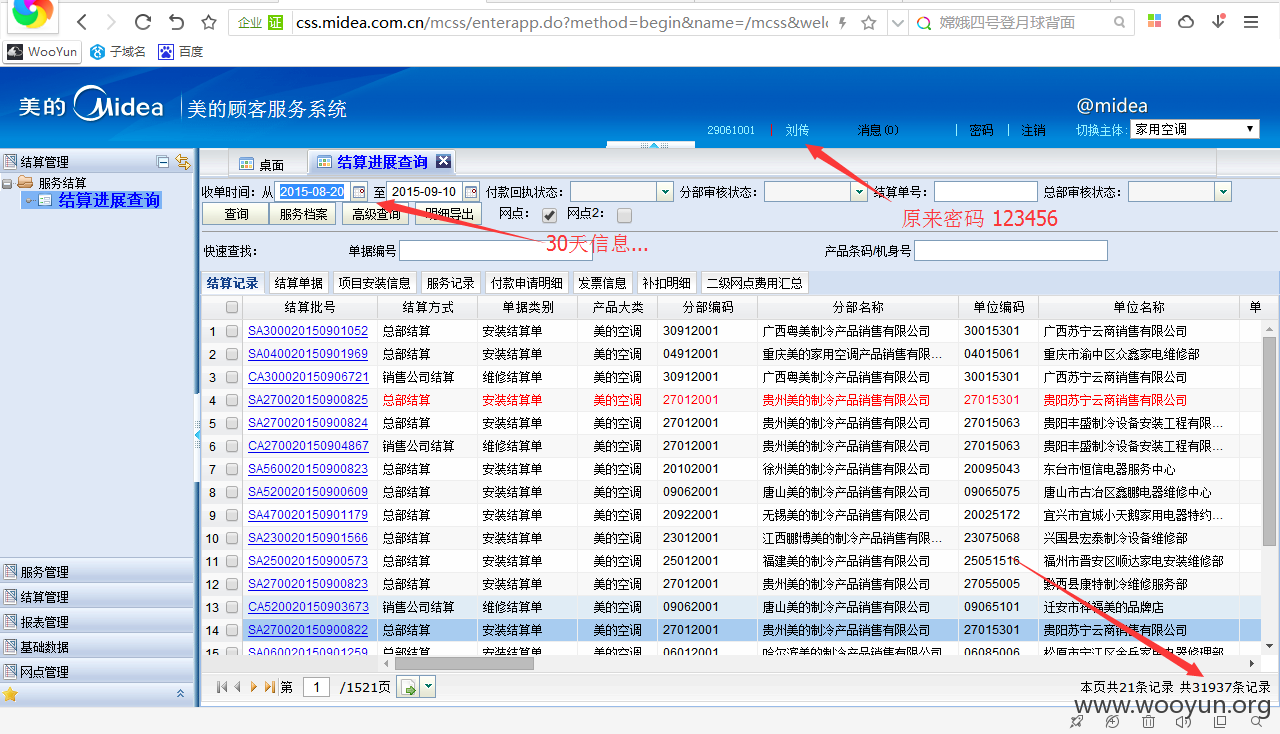Image resolution: width=1280 pixels, height=734 pixels.
Task: Open the 付款回执状态 dropdown
Action: 665,191
